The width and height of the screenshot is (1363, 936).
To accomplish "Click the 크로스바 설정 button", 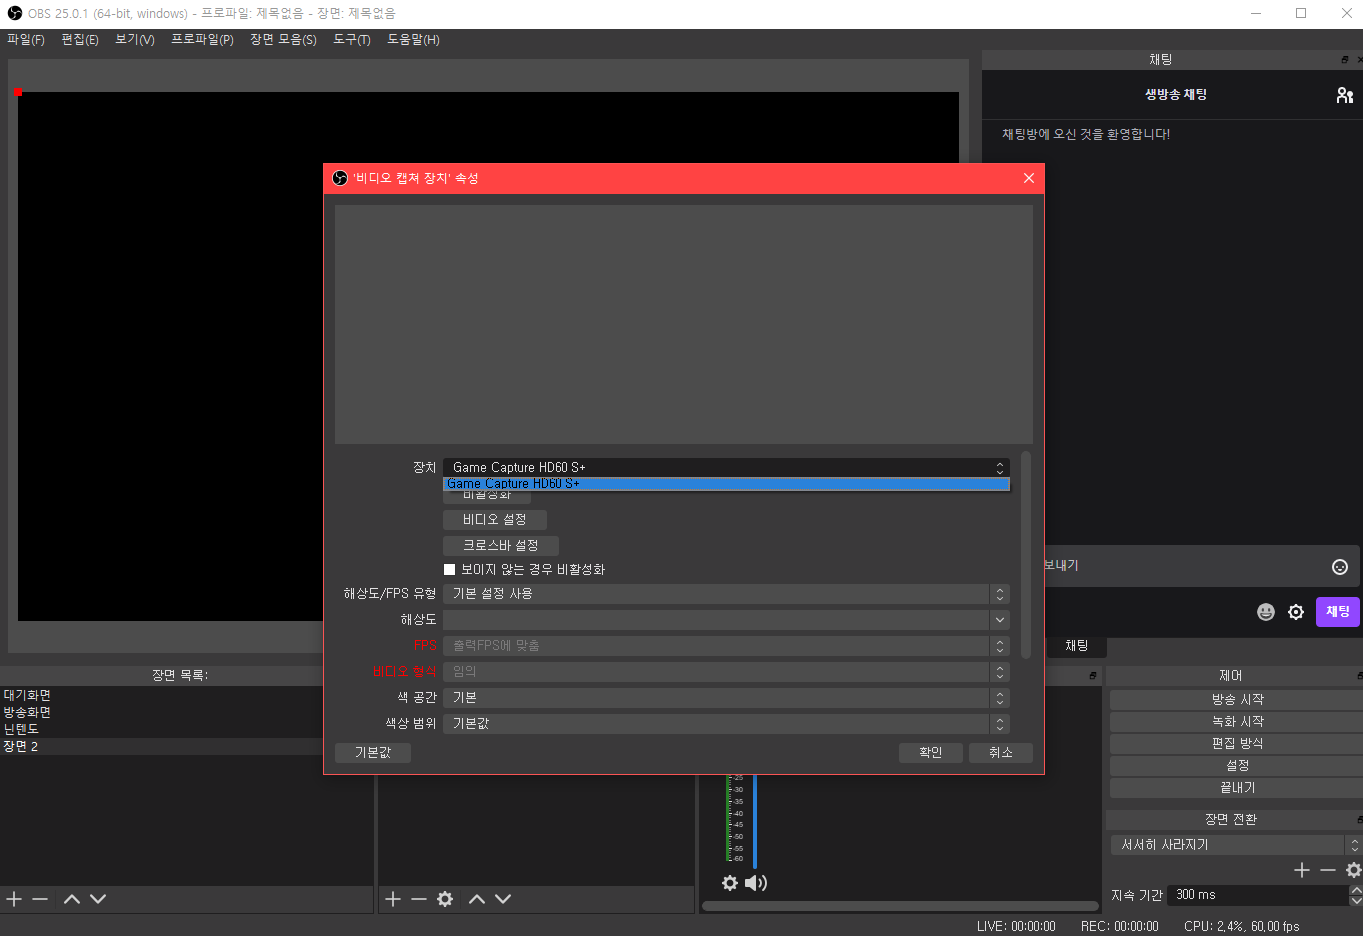I will tap(501, 546).
